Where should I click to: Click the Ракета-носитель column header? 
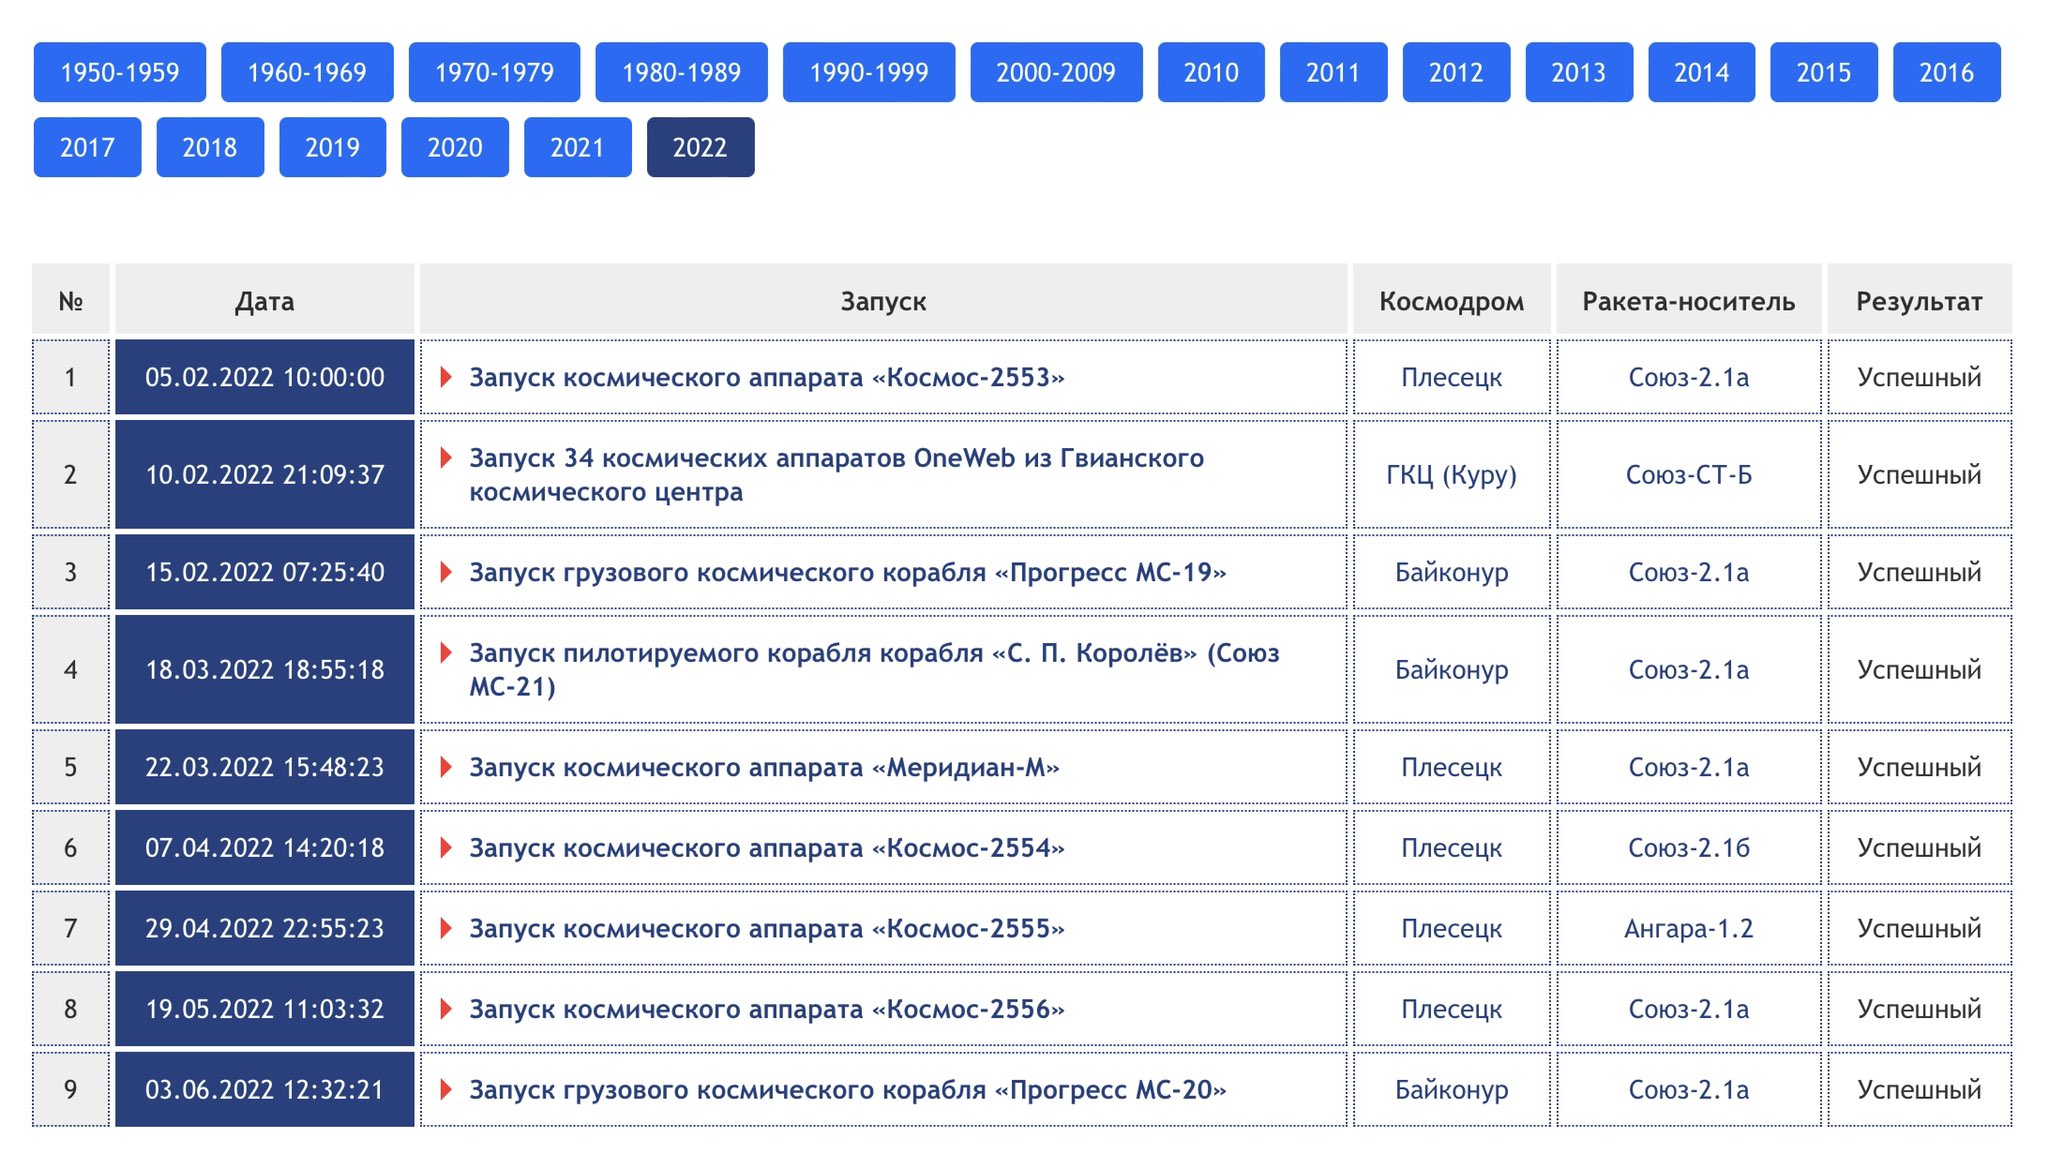(1688, 301)
